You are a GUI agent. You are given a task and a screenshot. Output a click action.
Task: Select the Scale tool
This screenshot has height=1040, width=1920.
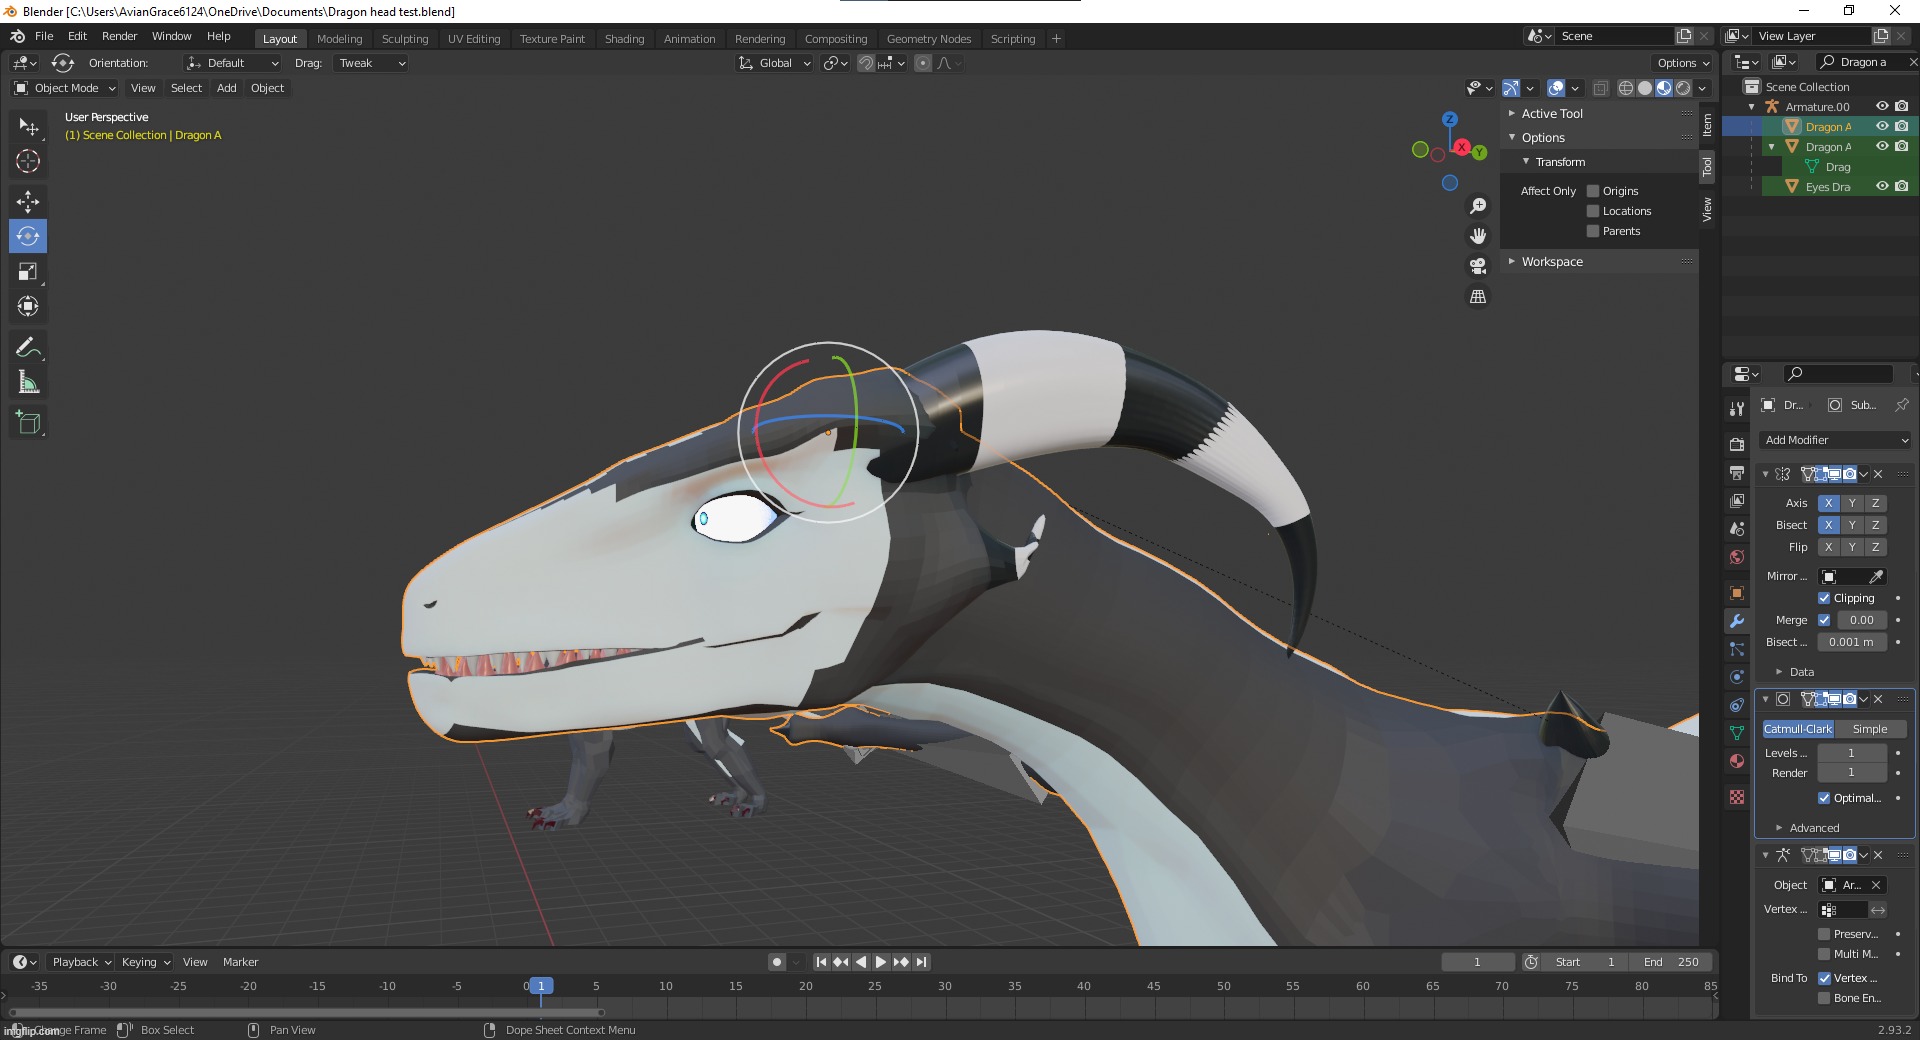coord(28,271)
